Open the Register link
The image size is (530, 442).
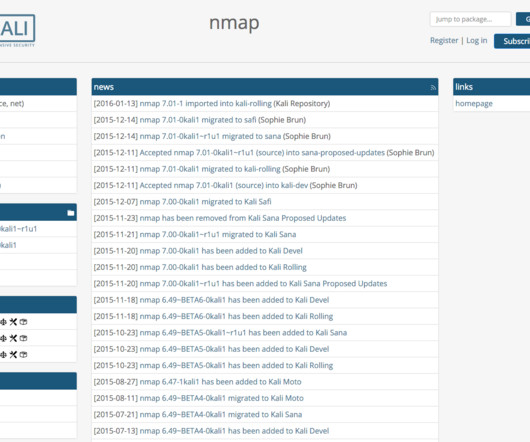pyautogui.click(x=444, y=41)
